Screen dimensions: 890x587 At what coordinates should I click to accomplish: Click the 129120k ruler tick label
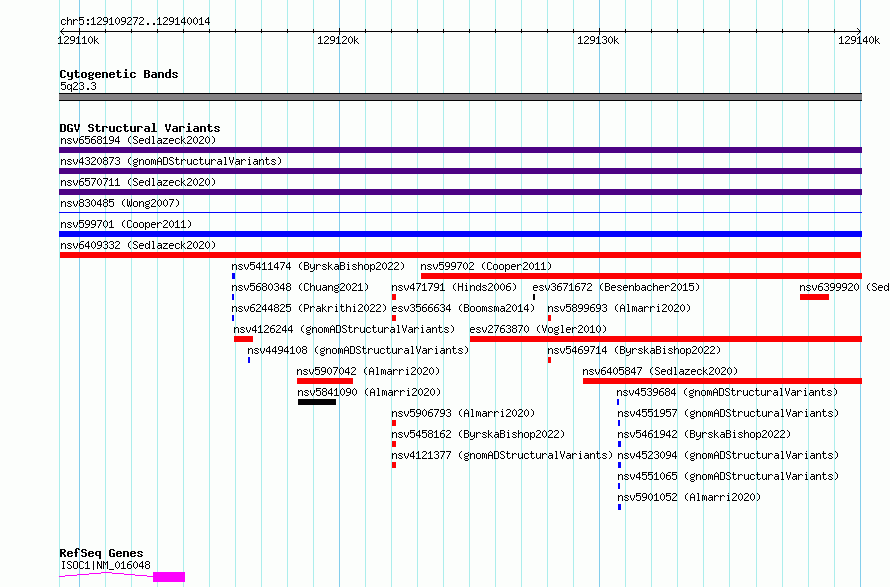tap(338, 40)
